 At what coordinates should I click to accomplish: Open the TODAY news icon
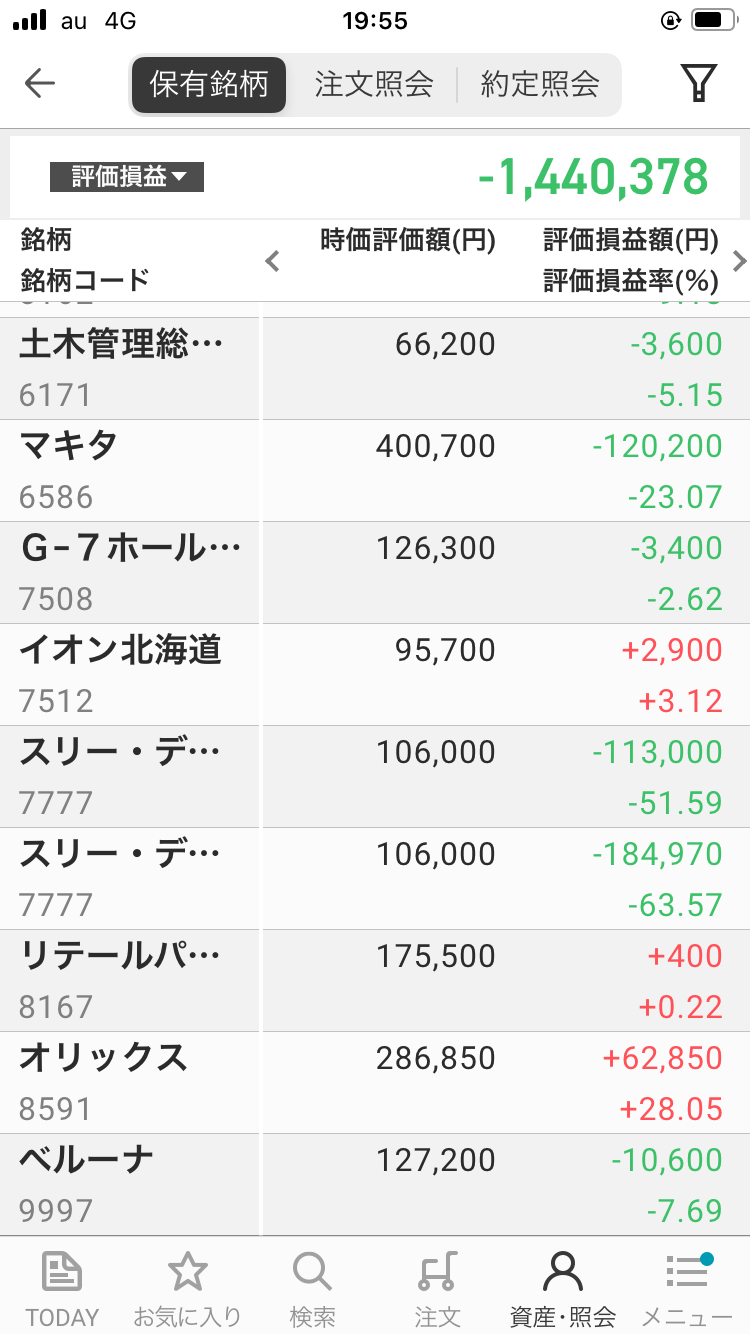pos(62,1273)
